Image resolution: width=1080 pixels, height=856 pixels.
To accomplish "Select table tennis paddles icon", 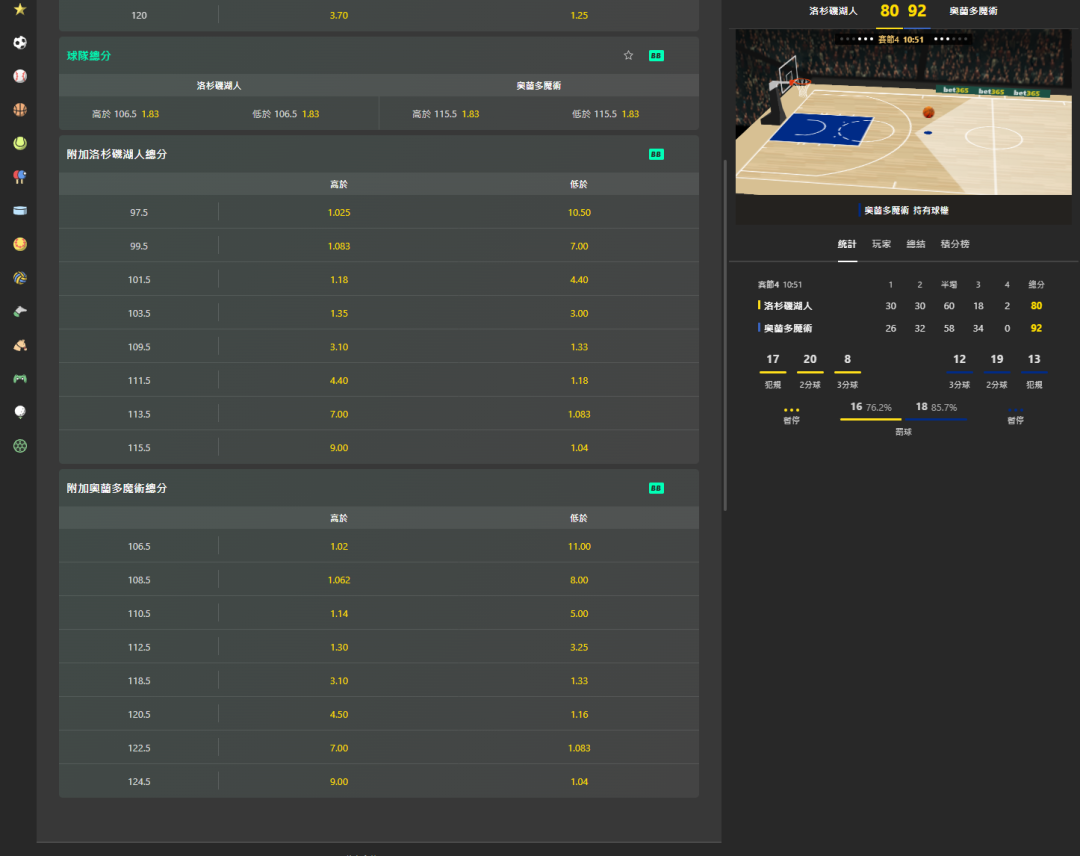I will pos(20,177).
